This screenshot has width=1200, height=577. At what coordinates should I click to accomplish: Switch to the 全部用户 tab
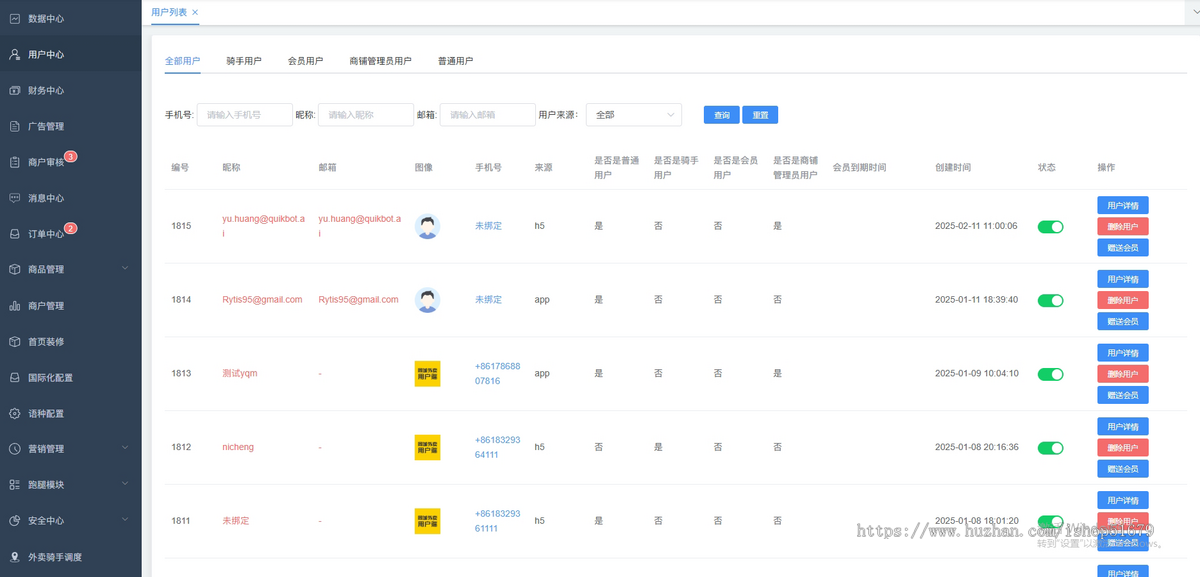183,61
